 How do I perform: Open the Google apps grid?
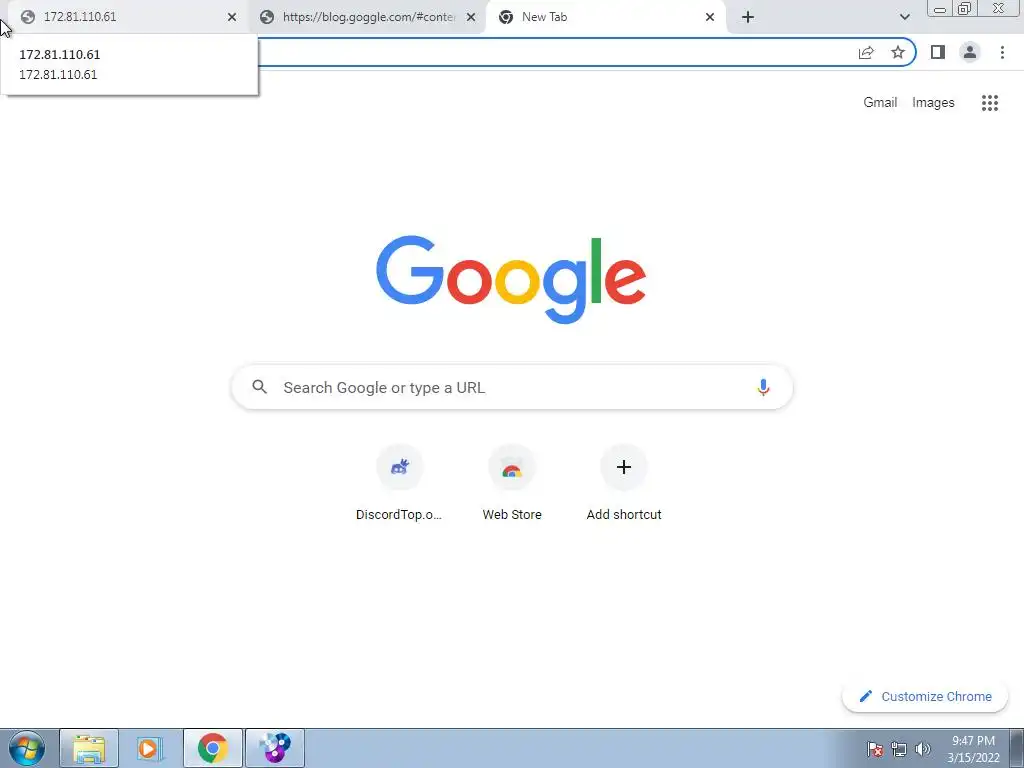[989, 103]
